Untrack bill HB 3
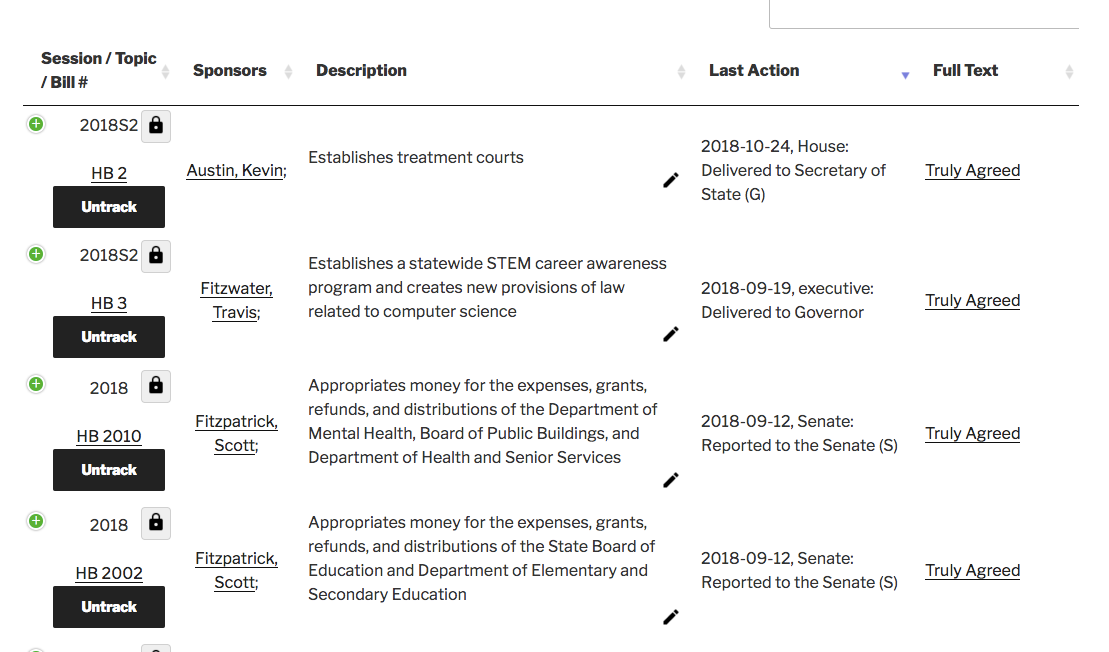Screen dimensions: 1109x652 pyautogui.click(x=109, y=337)
